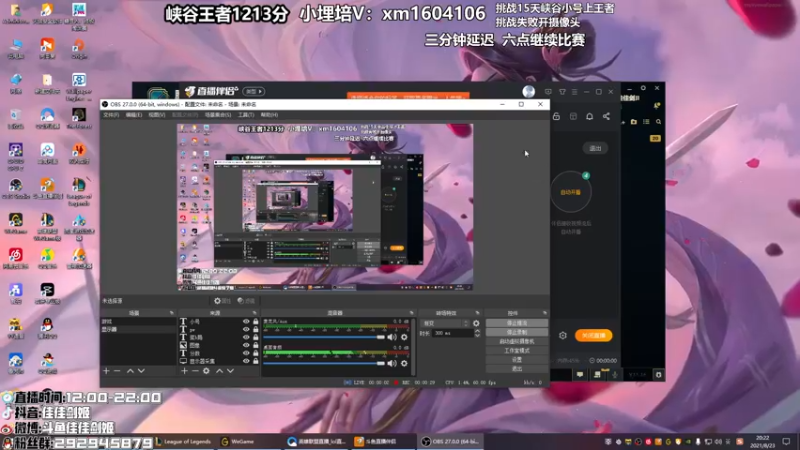Screen dimensions: 800x450
Task: Move scene down in Scenes list
Action: (141, 371)
